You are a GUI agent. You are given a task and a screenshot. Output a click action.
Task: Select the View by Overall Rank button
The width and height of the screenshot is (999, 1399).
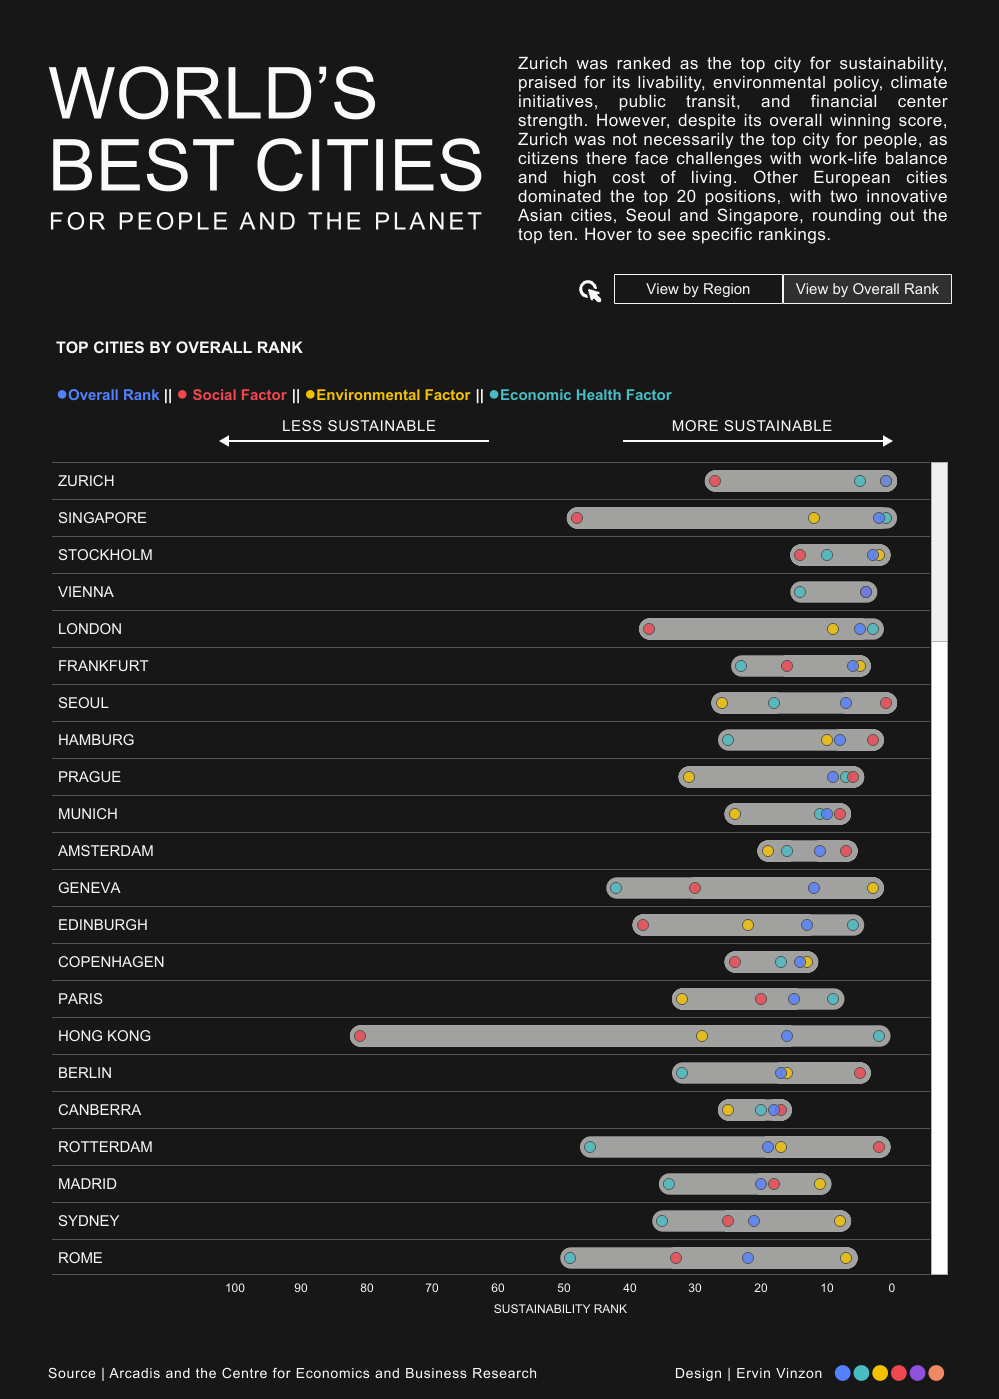pyautogui.click(x=867, y=289)
